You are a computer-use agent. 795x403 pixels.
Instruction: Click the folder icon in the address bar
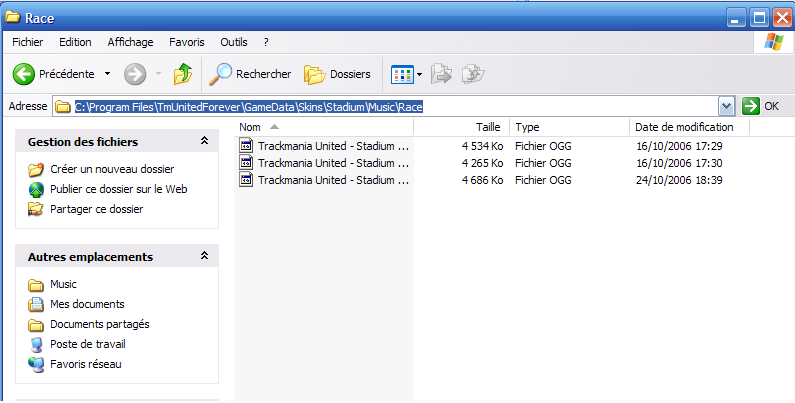[63, 106]
